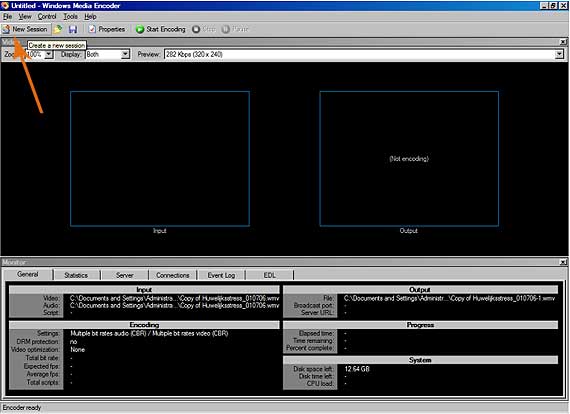
Task: Open the Control menu
Action: [47, 16]
